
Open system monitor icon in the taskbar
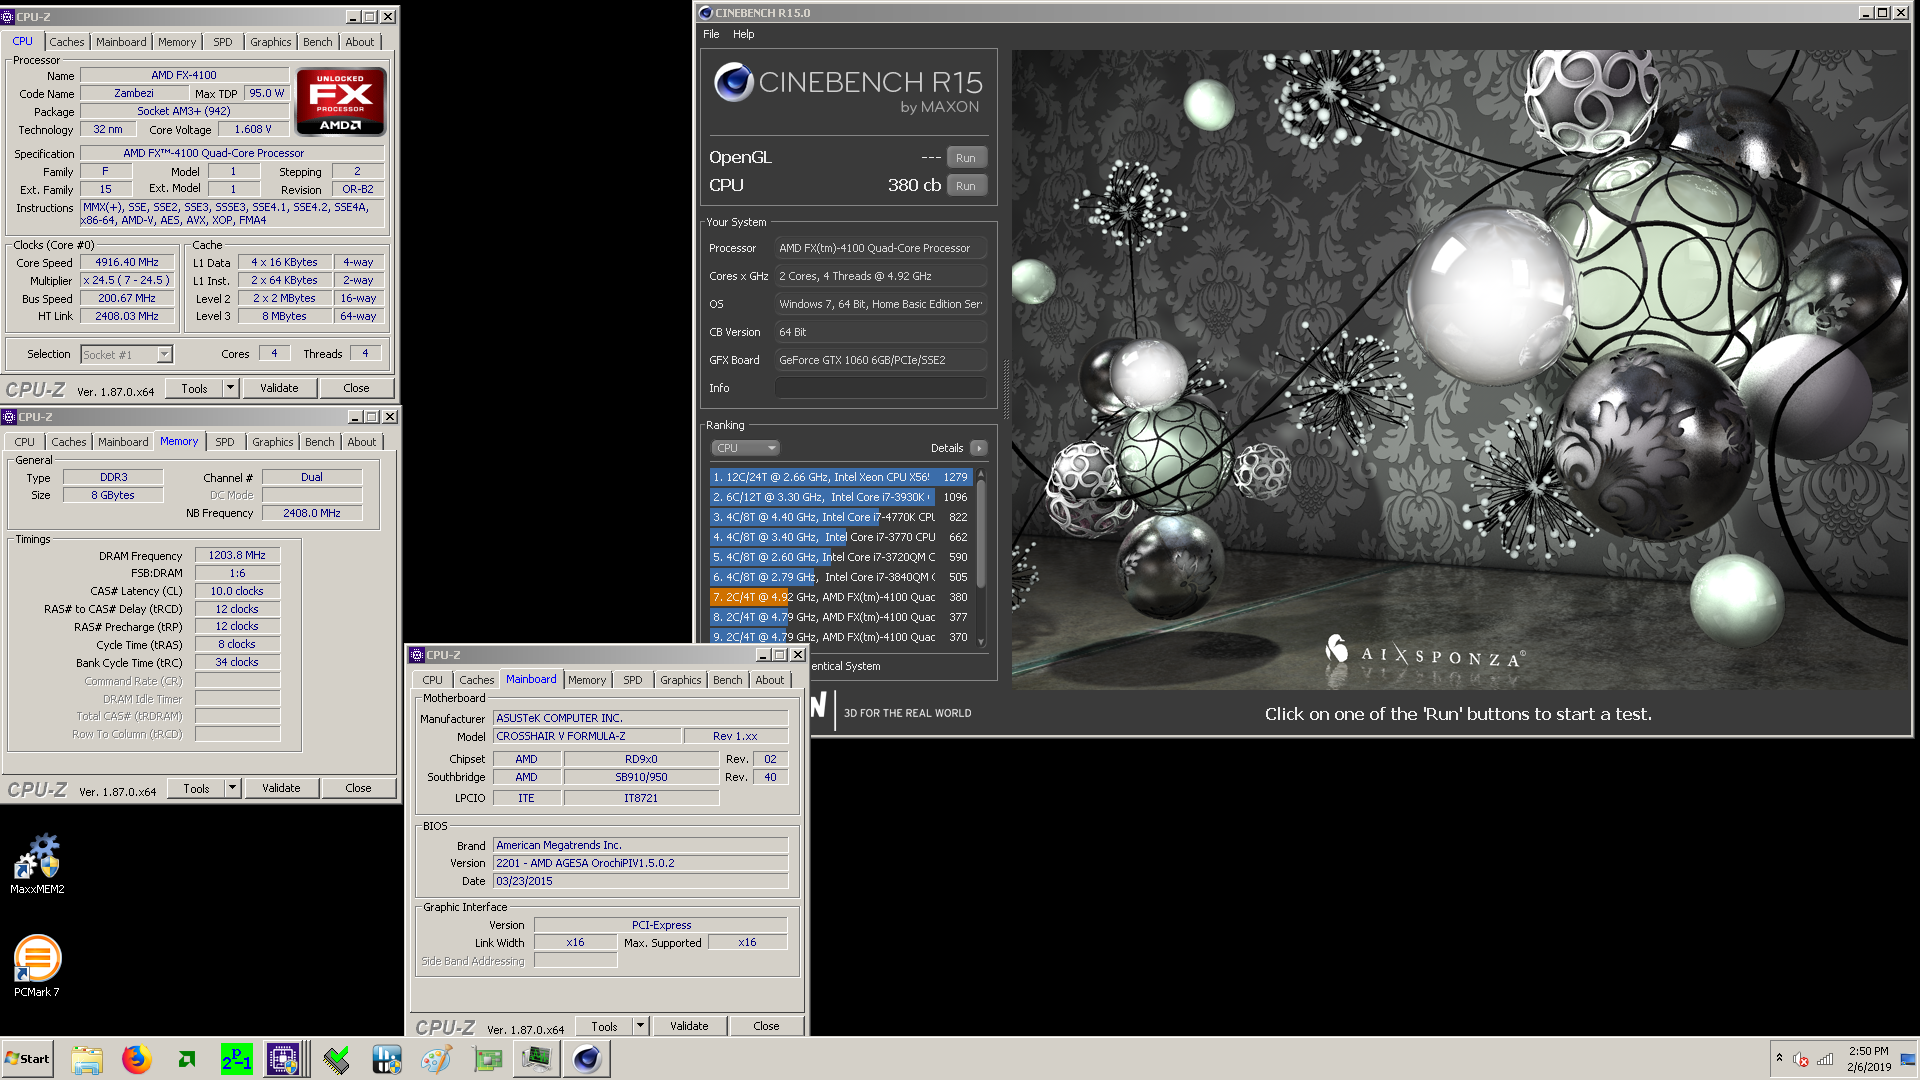click(x=537, y=1059)
